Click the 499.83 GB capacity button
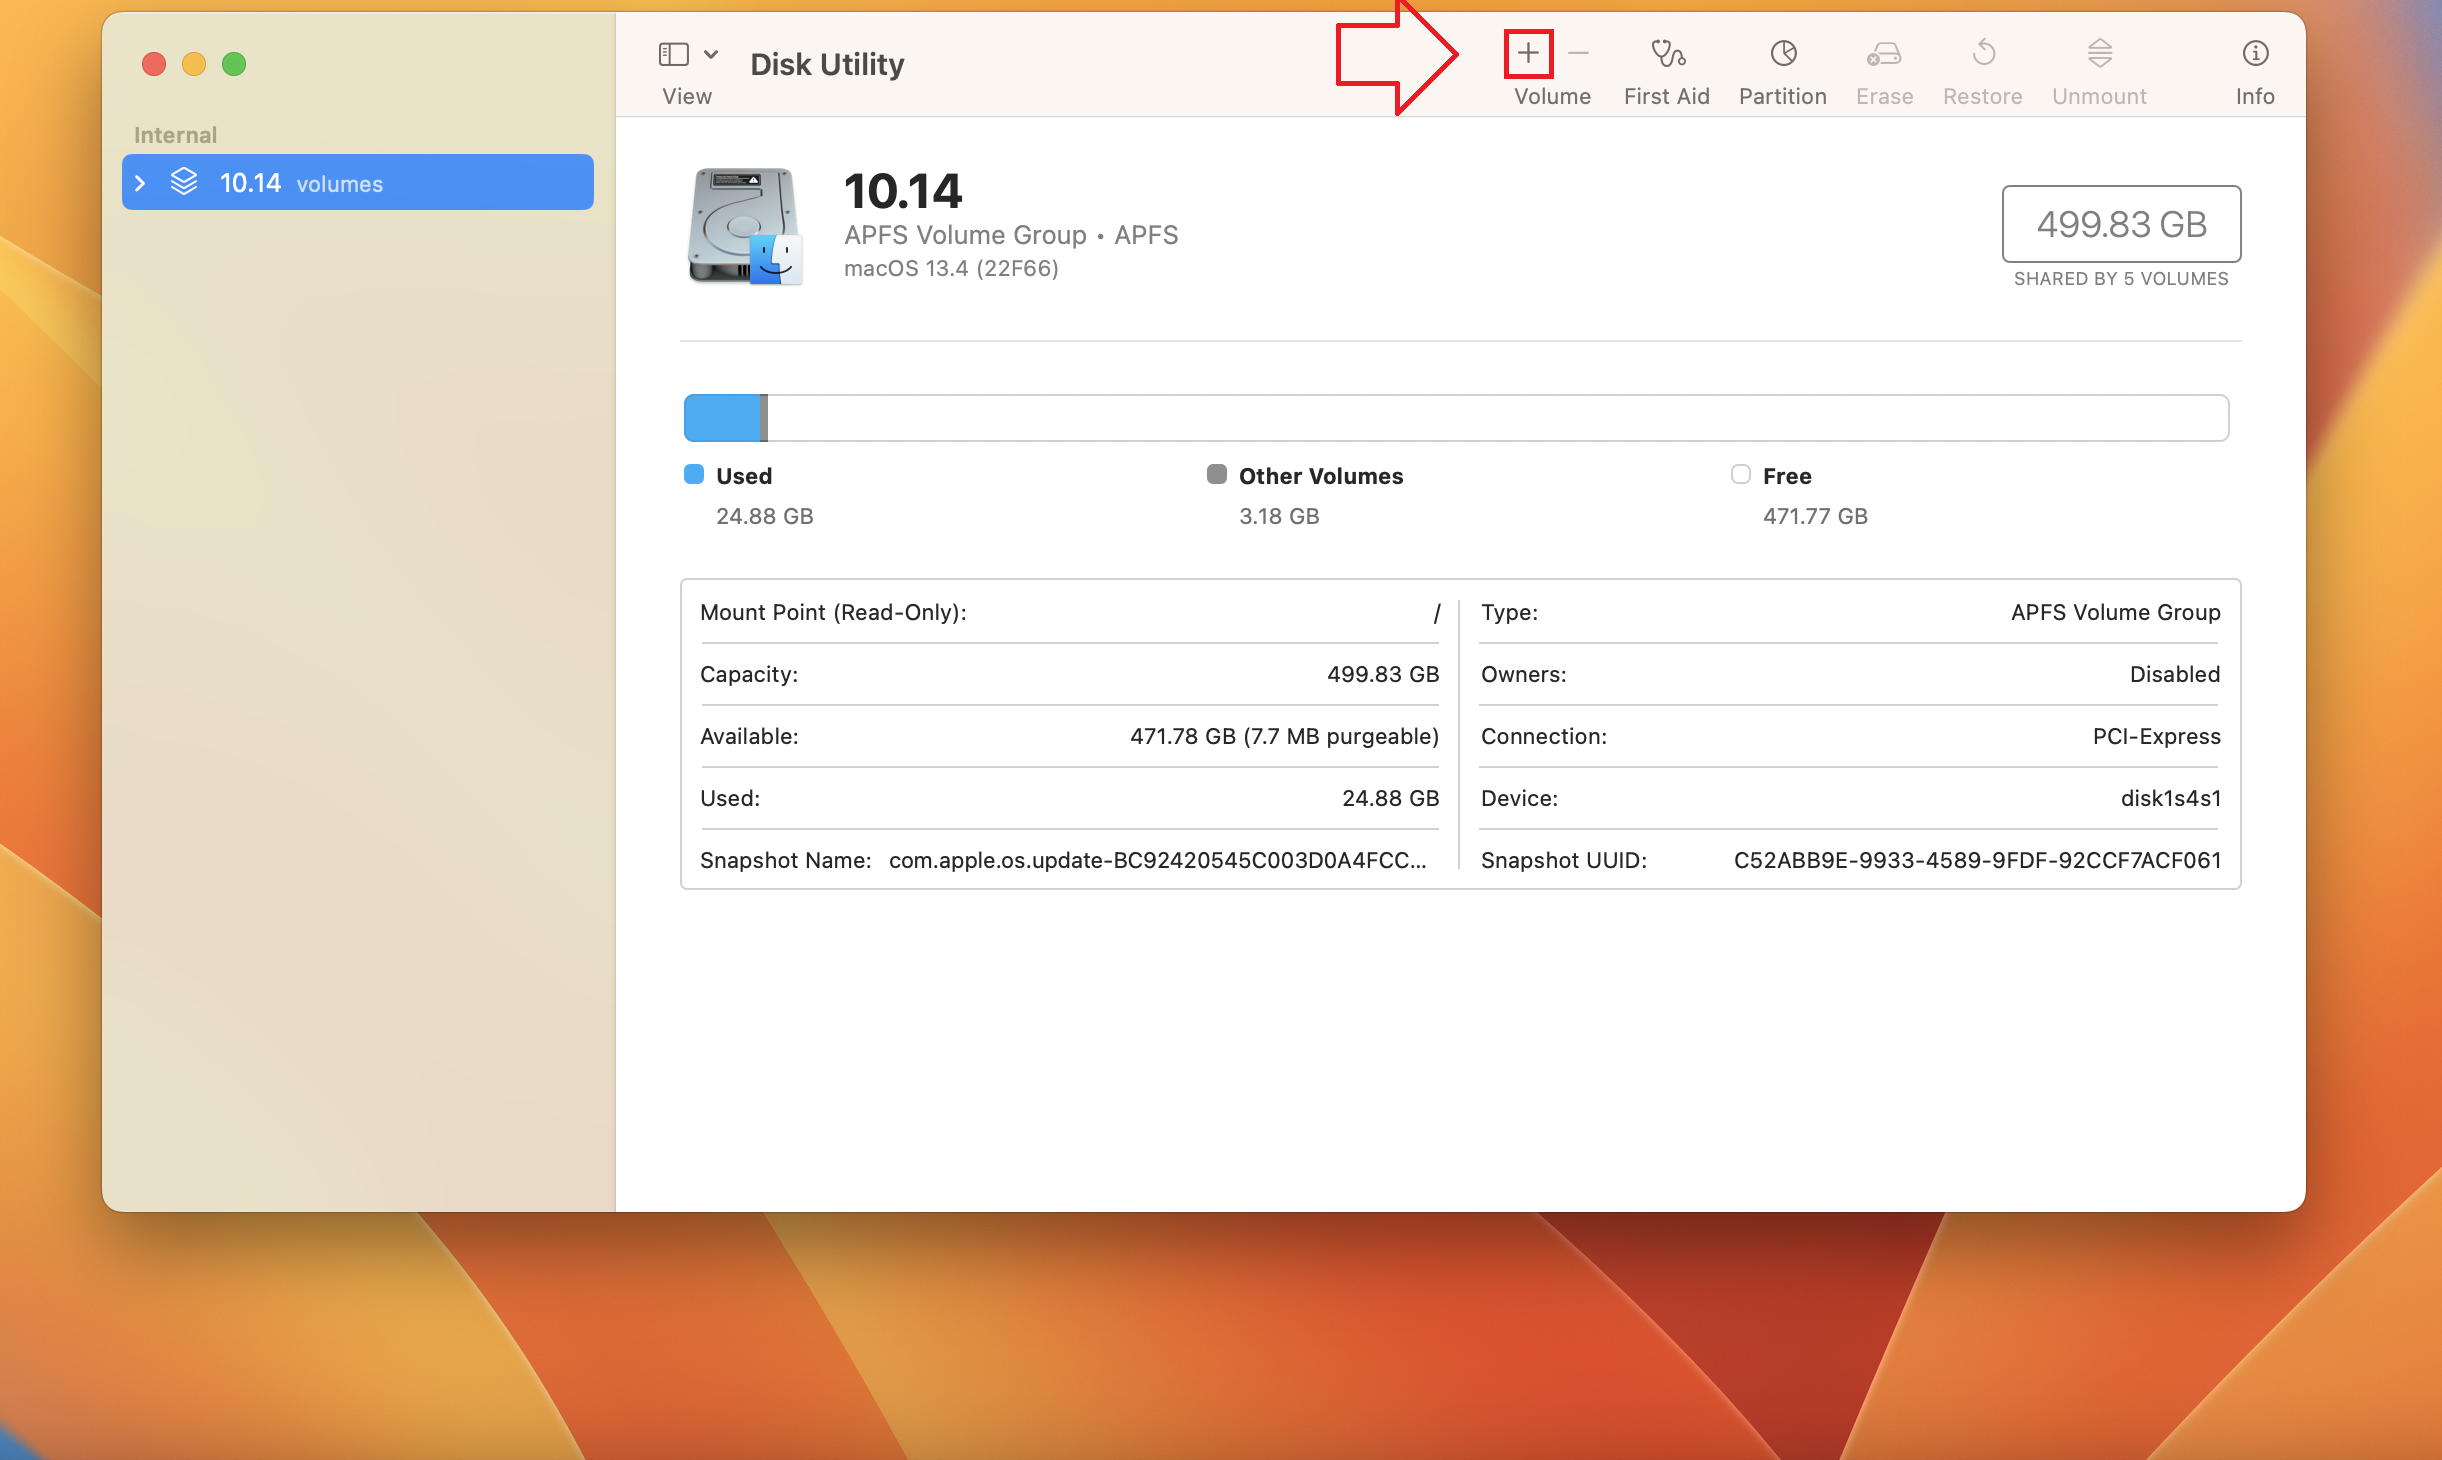 point(2120,224)
